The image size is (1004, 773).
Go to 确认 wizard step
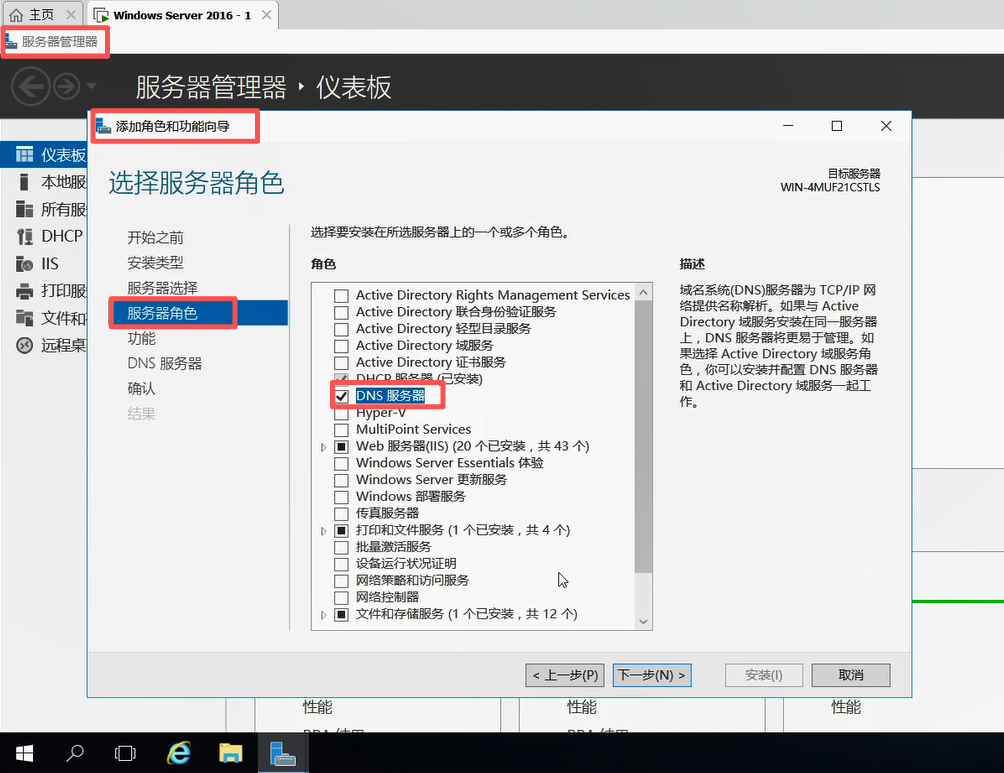point(141,388)
